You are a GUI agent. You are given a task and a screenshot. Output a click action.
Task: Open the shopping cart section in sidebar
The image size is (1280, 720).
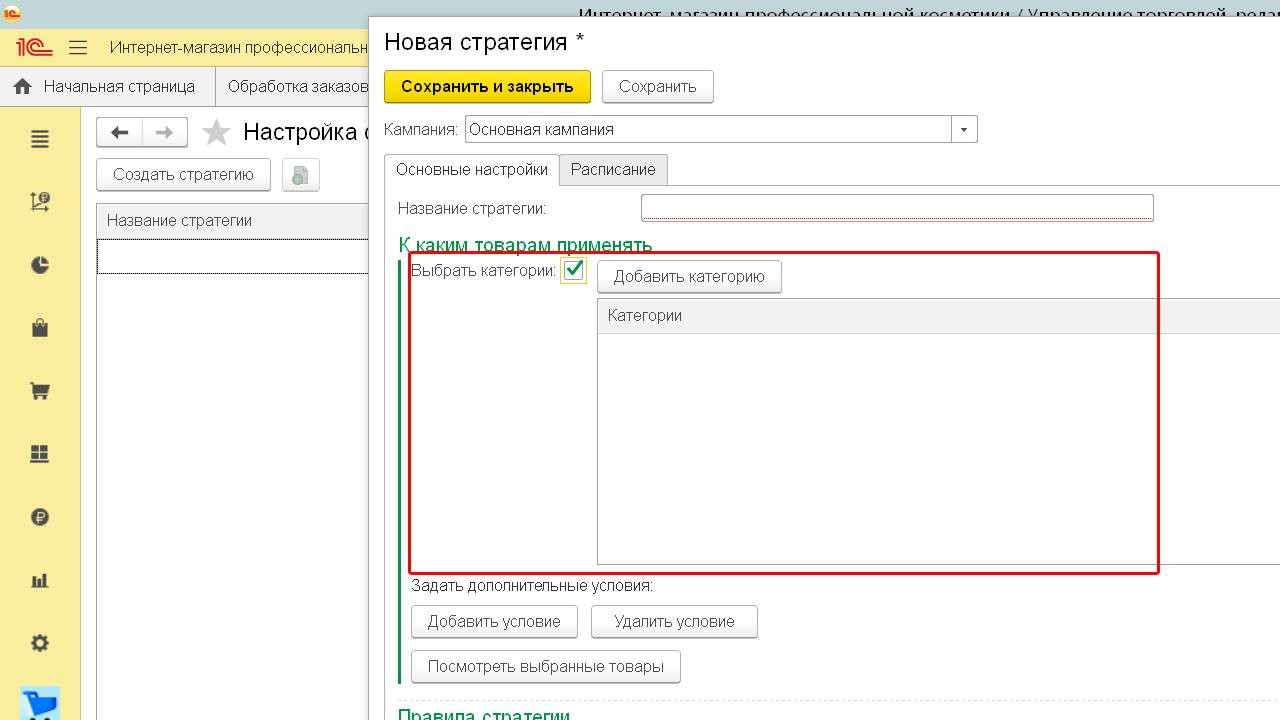click(x=40, y=391)
